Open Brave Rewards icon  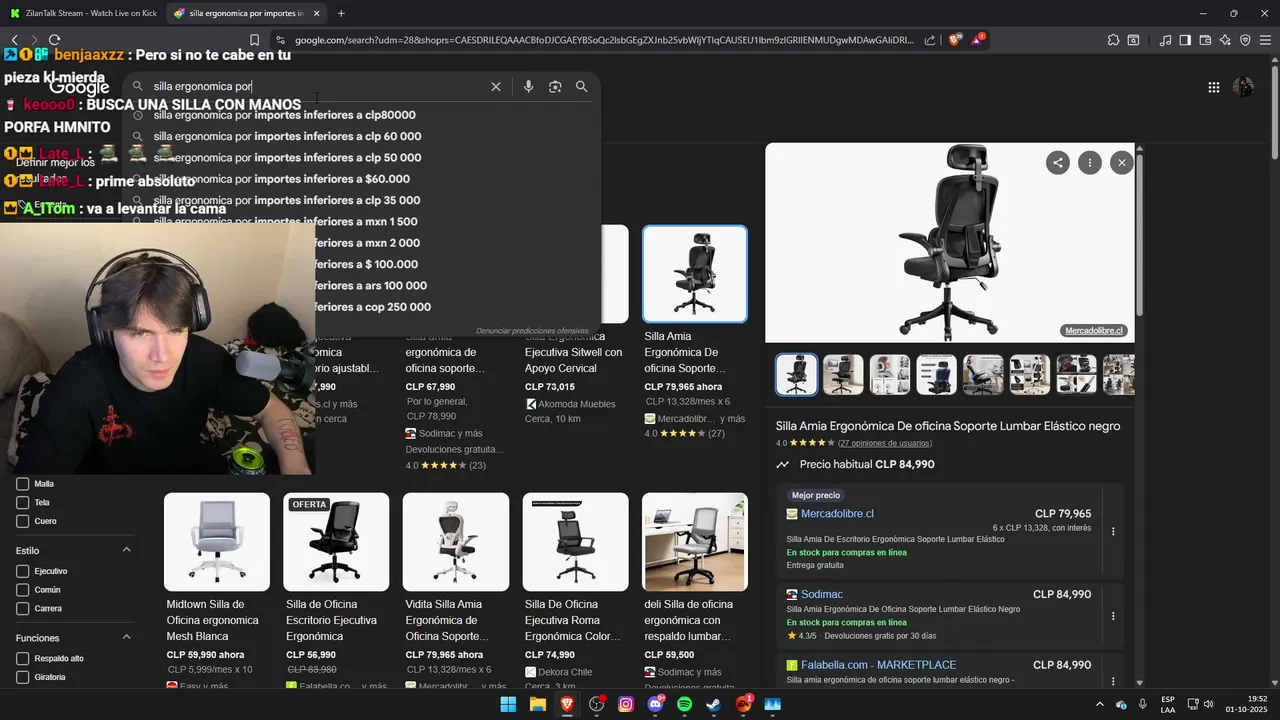978,40
